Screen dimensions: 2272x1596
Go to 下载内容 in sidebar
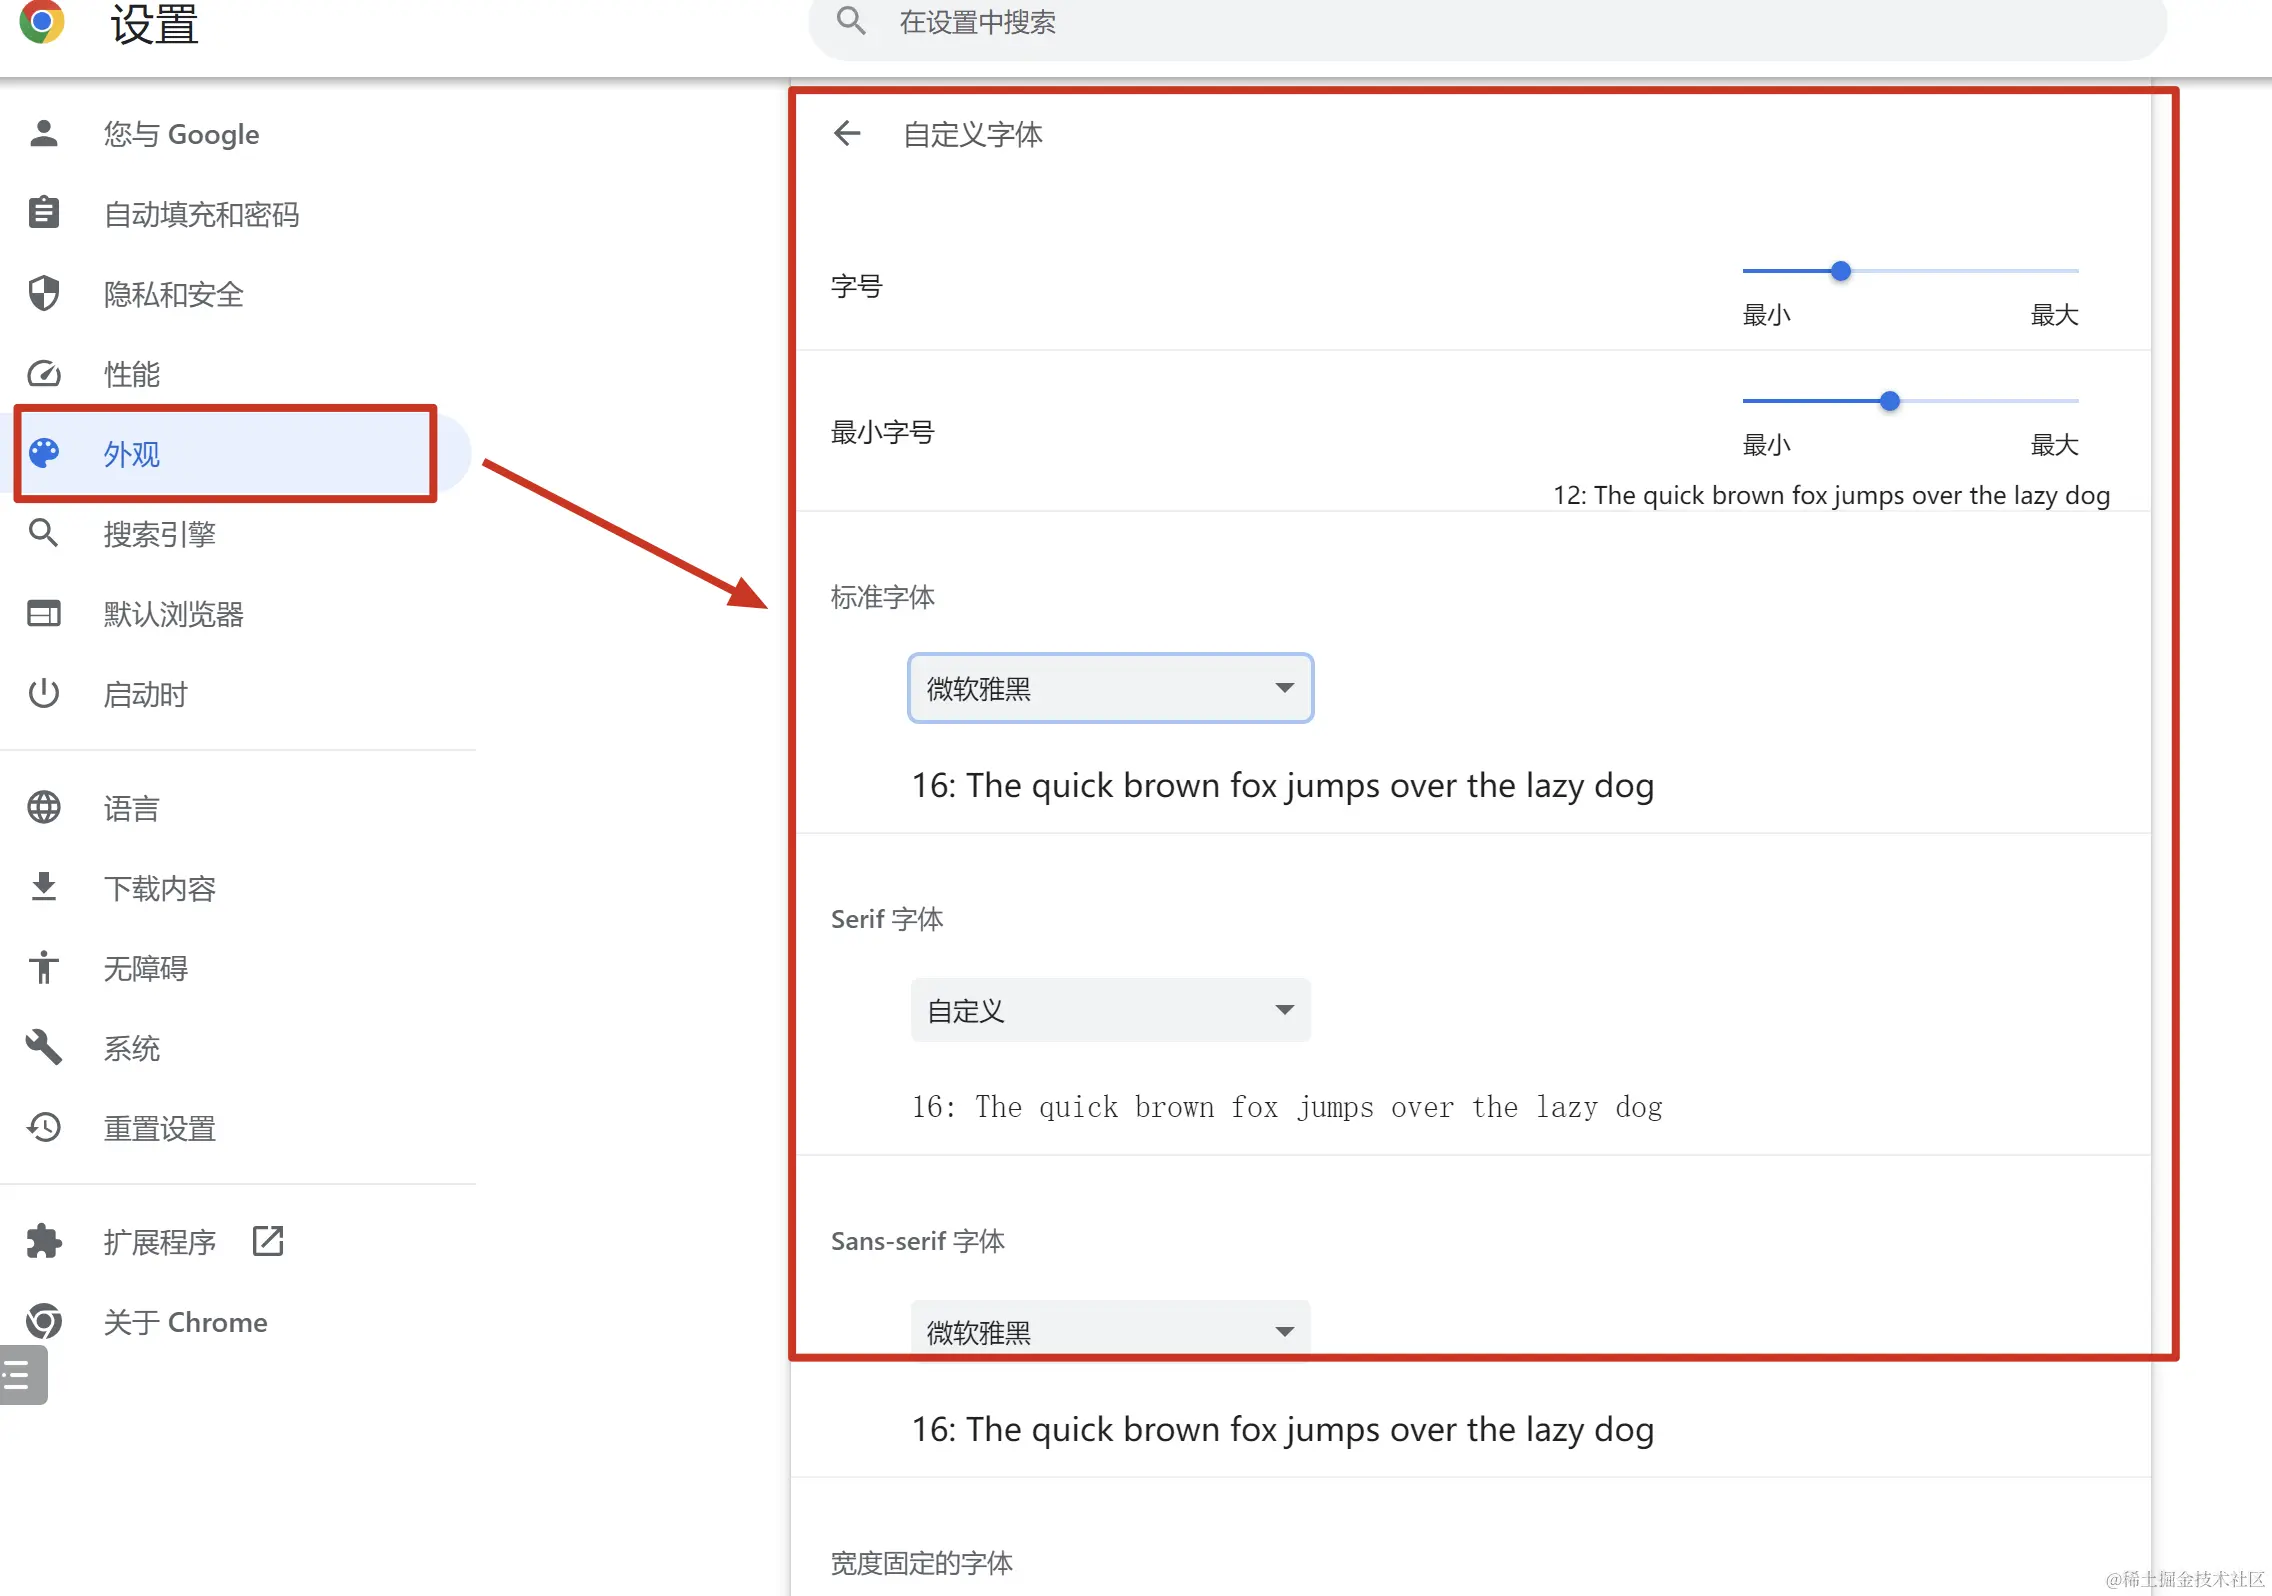tap(160, 888)
